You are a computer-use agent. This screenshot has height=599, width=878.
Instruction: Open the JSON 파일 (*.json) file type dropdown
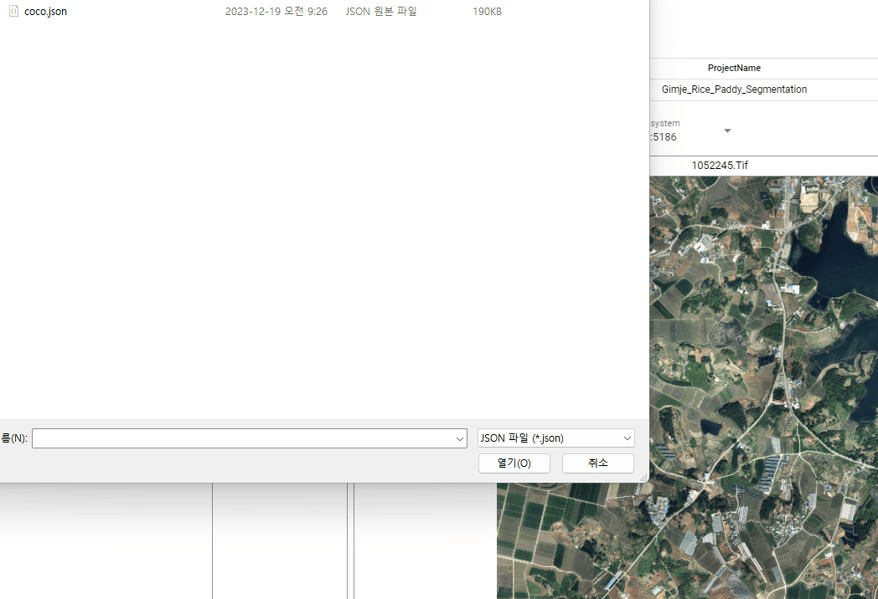(x=554, y=438)
